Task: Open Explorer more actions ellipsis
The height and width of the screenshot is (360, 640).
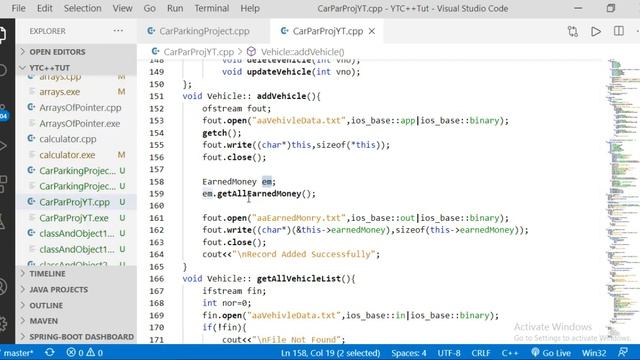Action: pyautogui.click(x=118, y=31)
